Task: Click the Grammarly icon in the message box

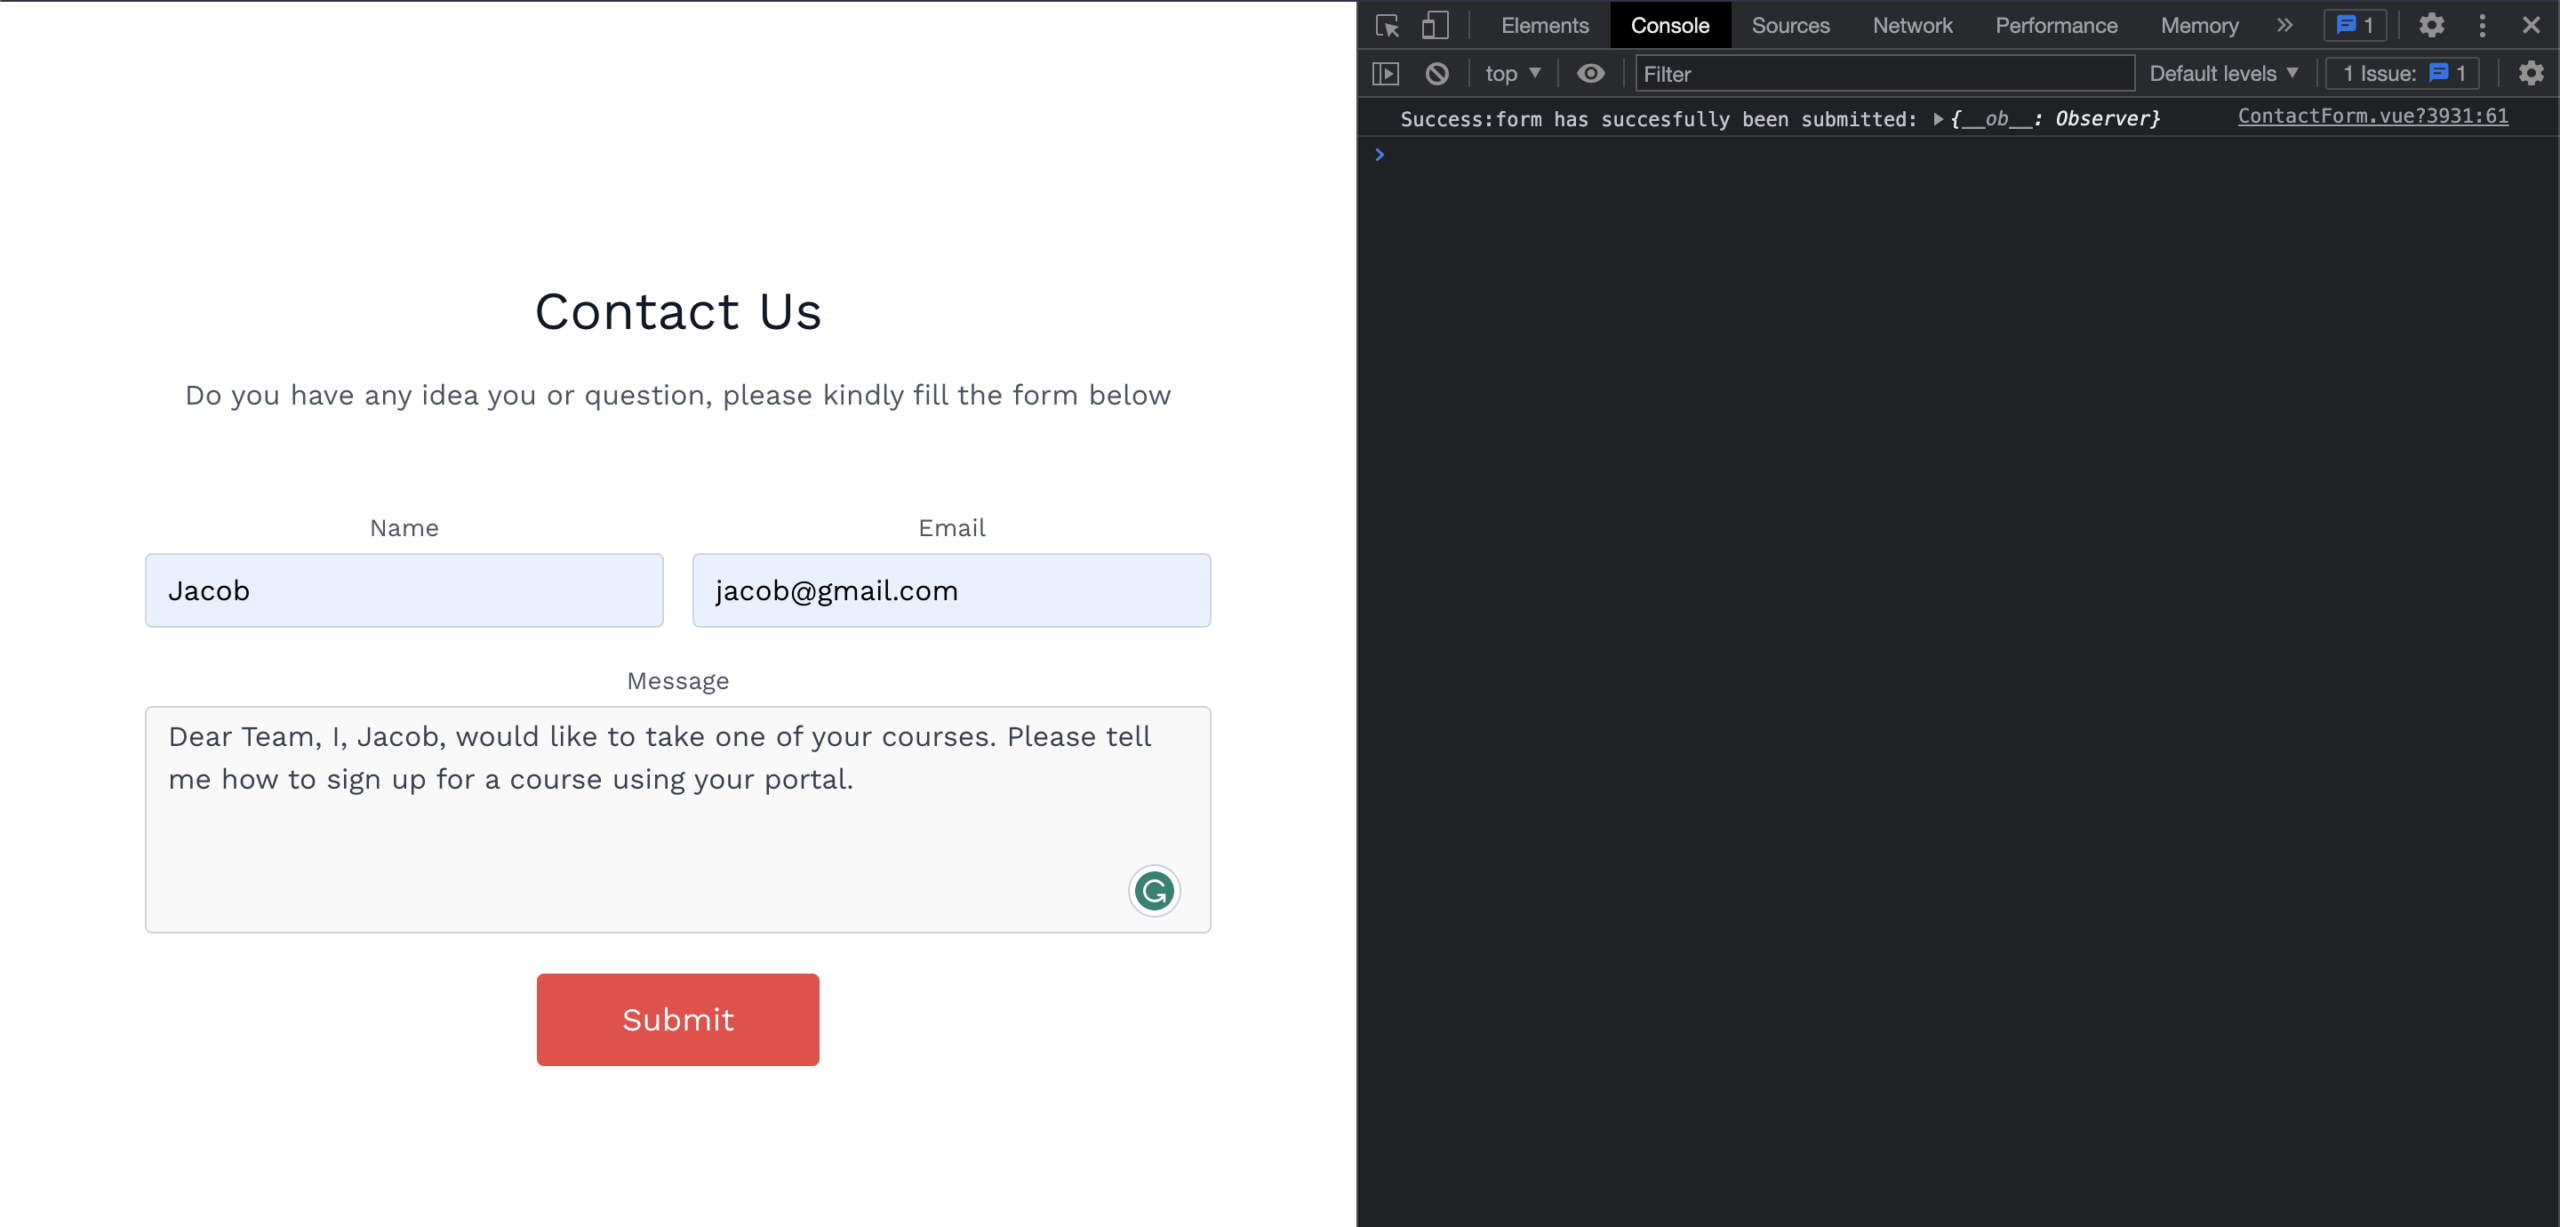Action: [x=1154, y=890]
